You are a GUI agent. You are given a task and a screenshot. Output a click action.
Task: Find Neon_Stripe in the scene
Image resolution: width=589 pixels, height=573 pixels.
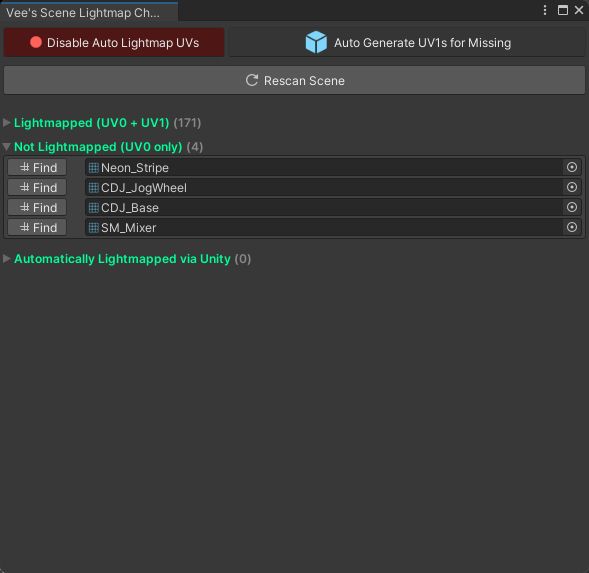pyautogui.click(x=37, y=168)
